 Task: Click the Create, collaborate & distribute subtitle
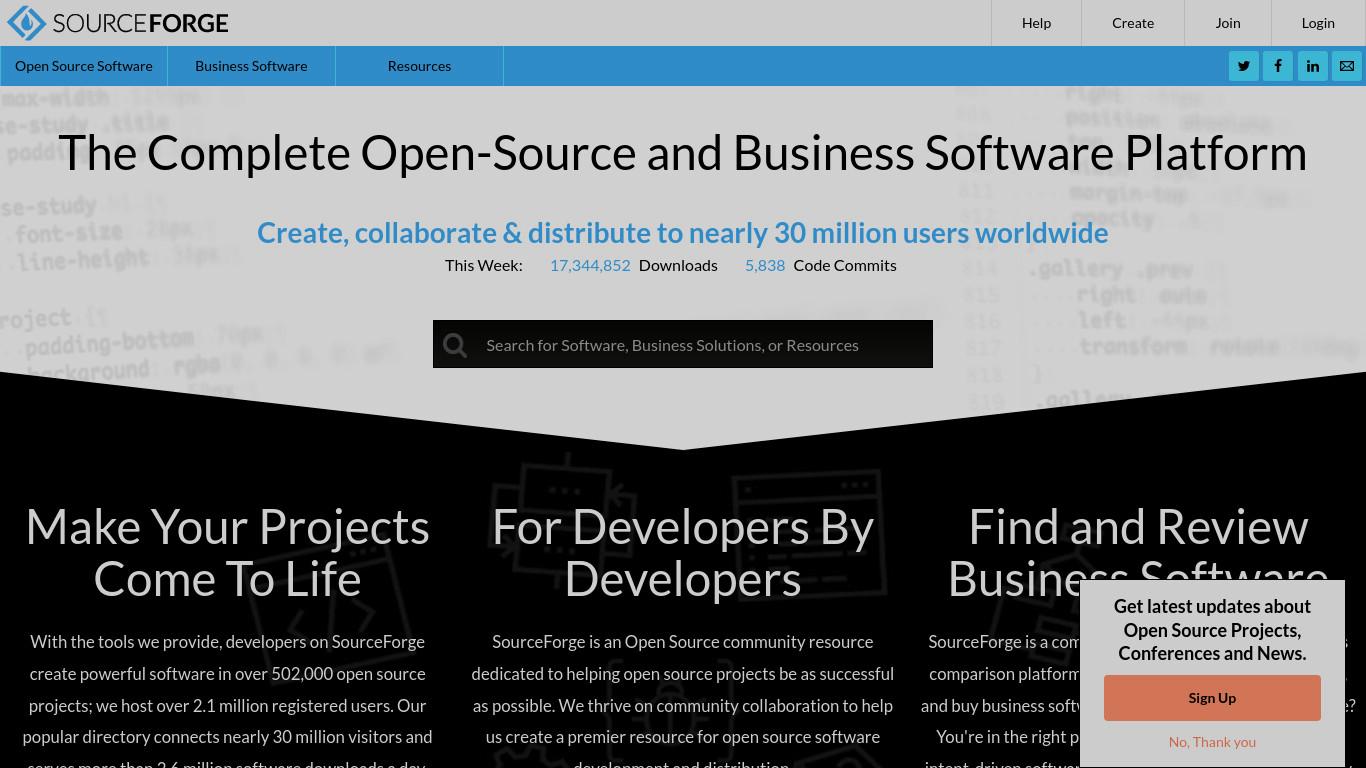683,233
